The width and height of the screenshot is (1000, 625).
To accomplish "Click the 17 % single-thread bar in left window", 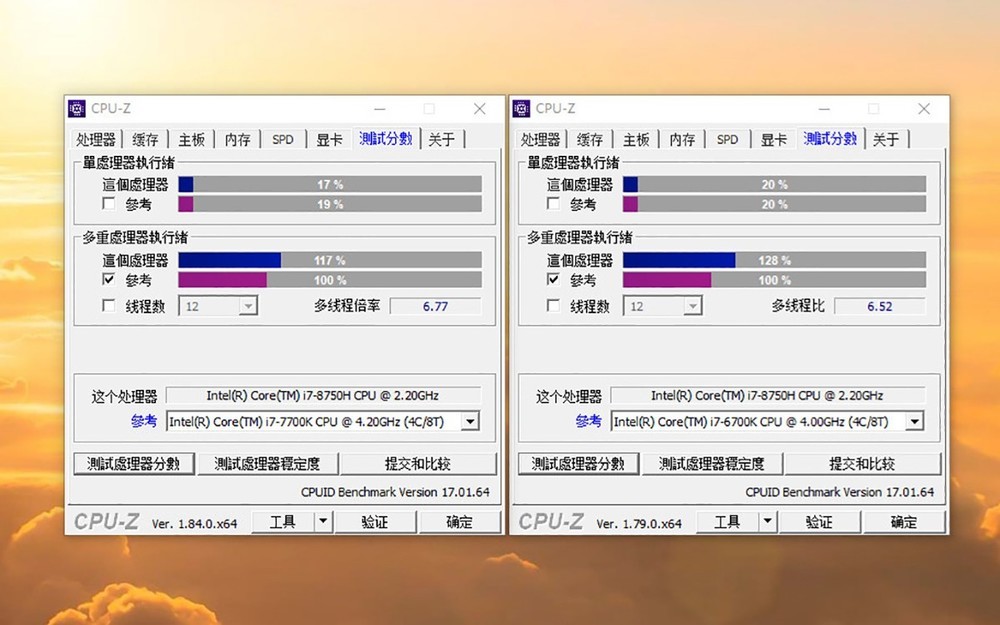I will [x=330, y=184].
